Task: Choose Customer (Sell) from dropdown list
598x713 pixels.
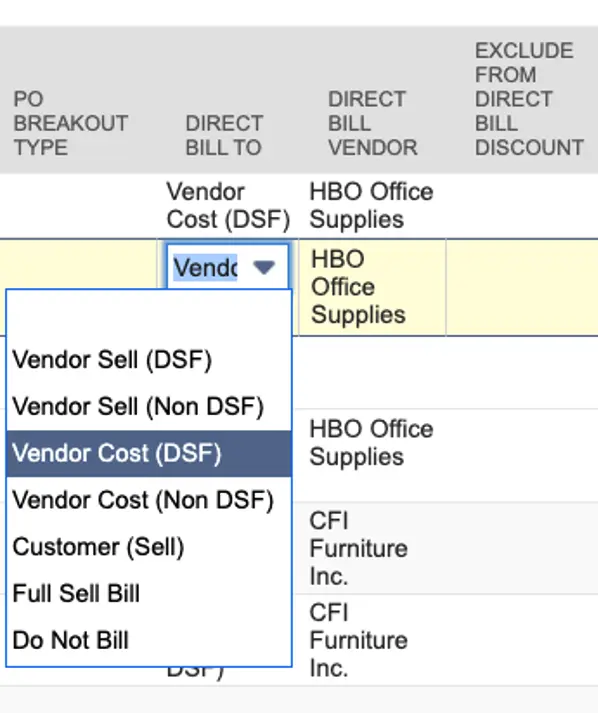Action: (149, 547)
